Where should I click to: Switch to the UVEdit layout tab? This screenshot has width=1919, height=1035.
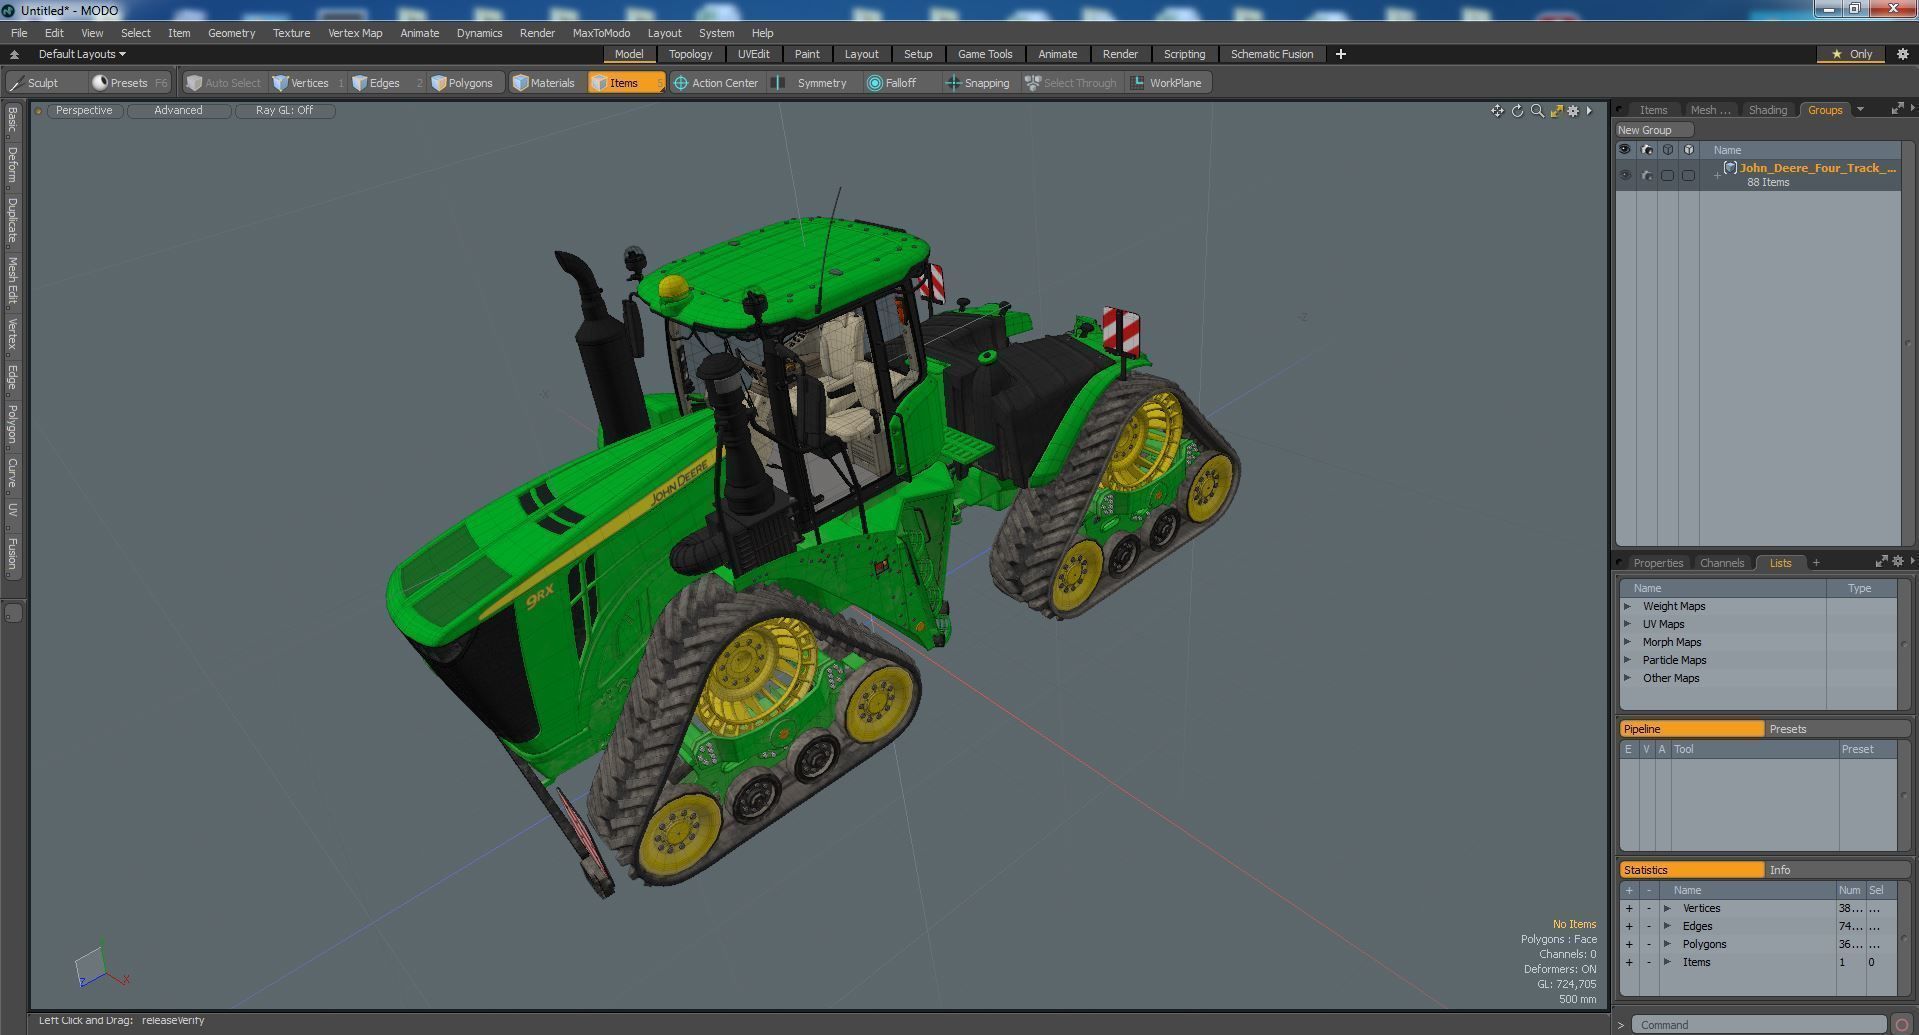coord(753,54)
